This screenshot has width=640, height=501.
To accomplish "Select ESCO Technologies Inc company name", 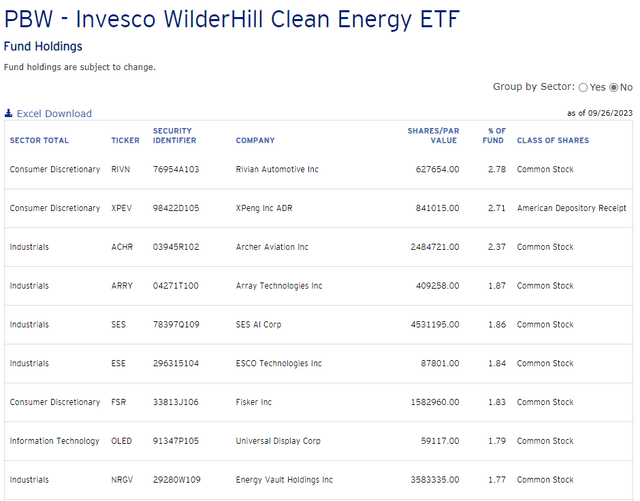I will 279,363.
